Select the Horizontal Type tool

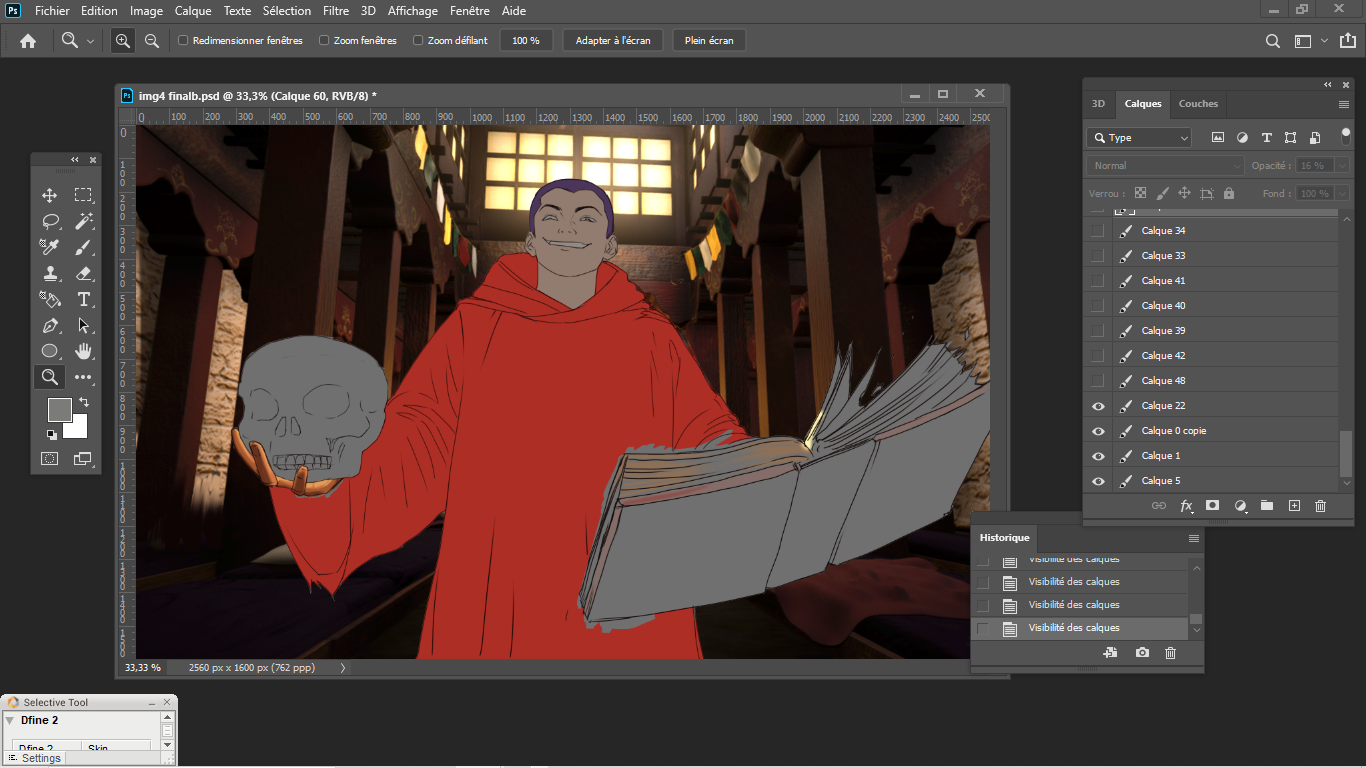[83, 299]
